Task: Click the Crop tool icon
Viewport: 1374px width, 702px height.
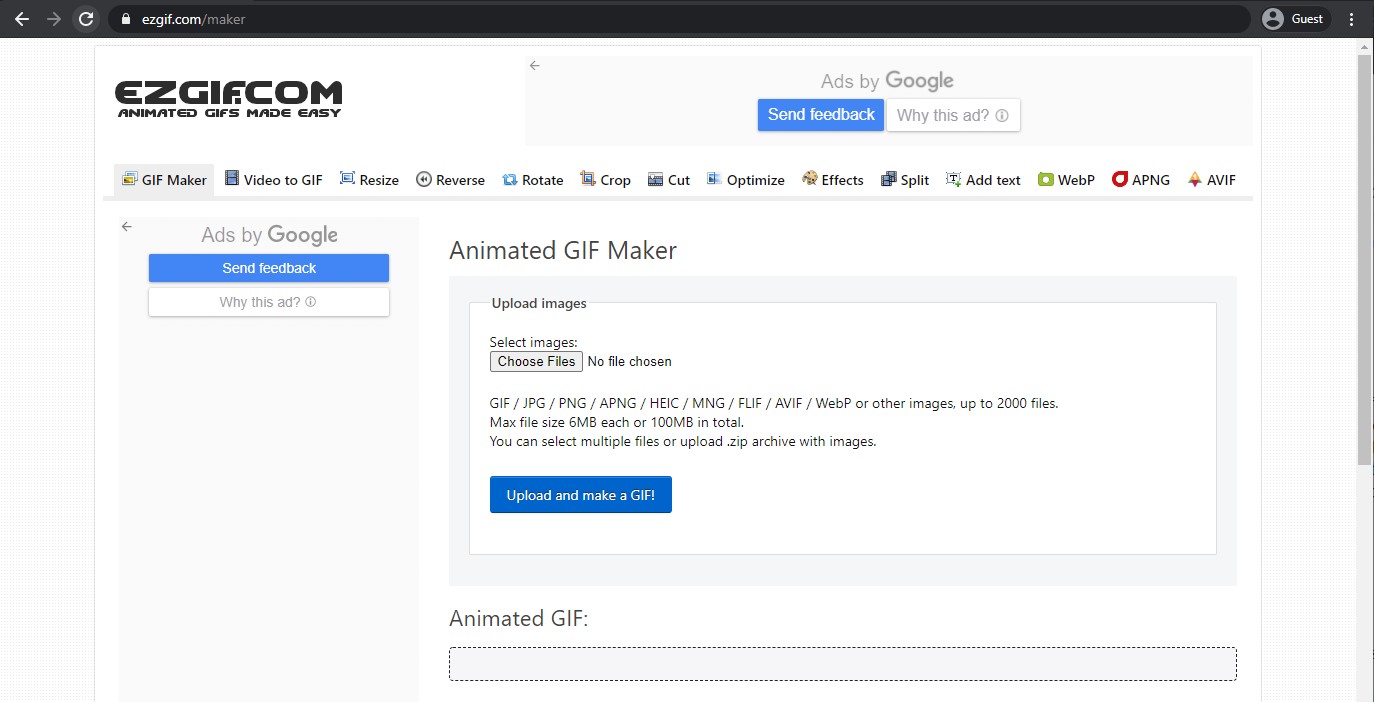Action: 588,179
